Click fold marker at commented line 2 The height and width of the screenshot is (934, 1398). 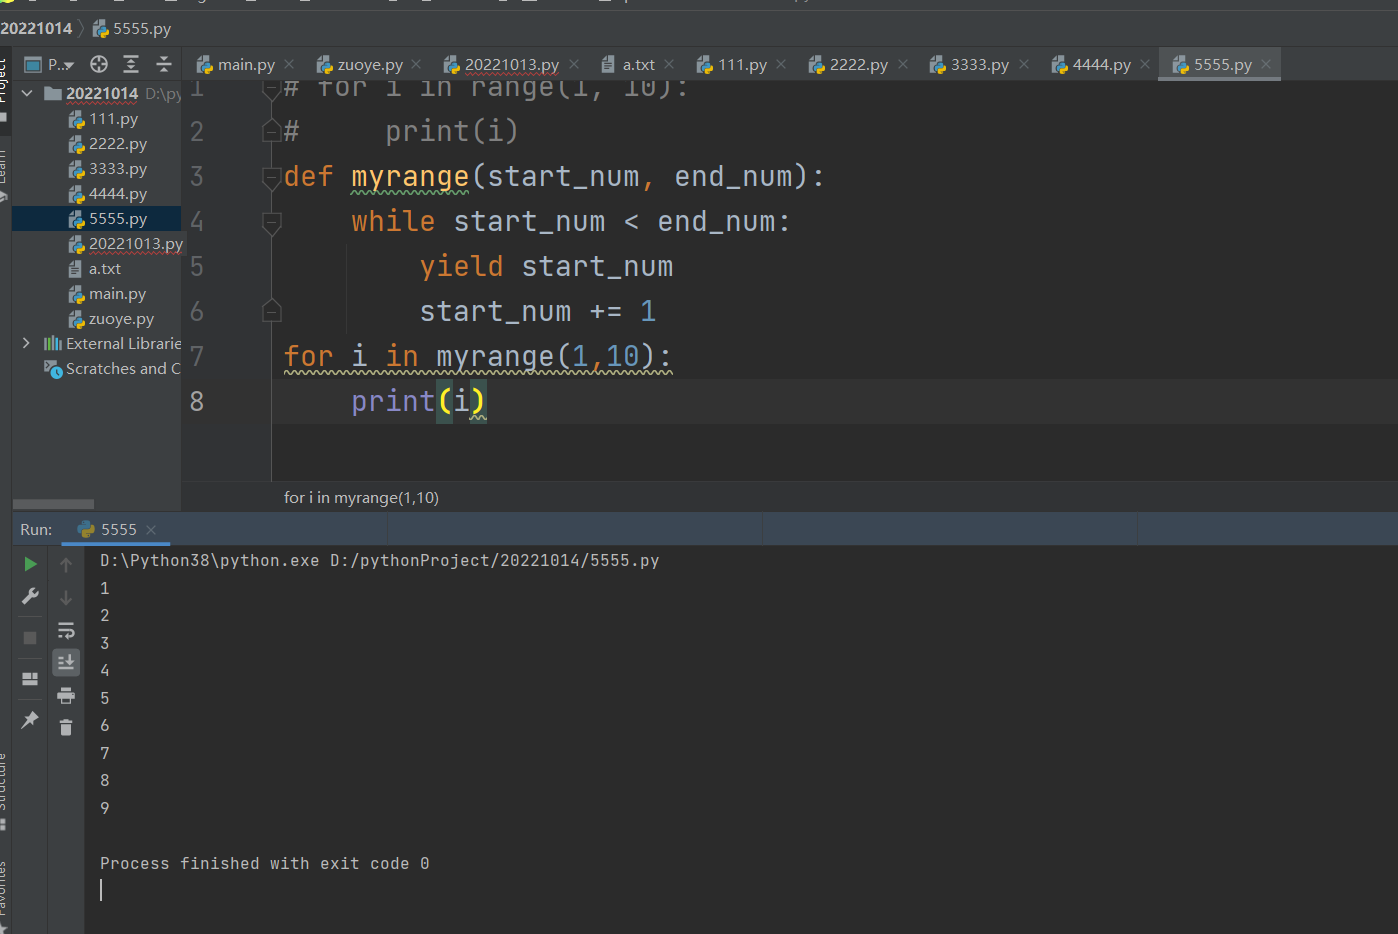pyautogui.click(x=271, y=131)
